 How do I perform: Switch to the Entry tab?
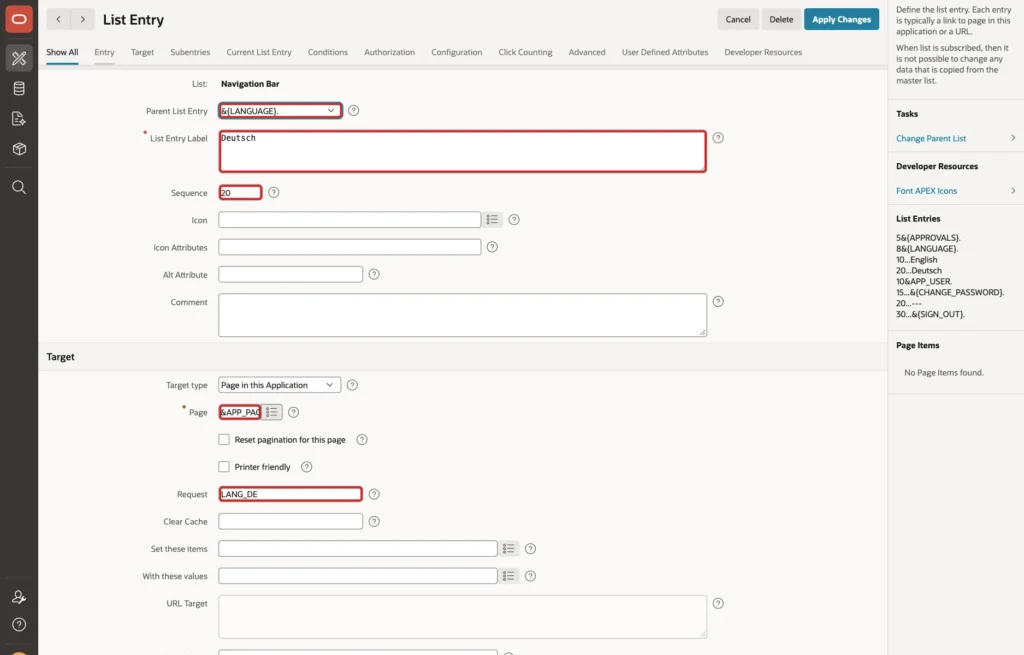point(104,52)
